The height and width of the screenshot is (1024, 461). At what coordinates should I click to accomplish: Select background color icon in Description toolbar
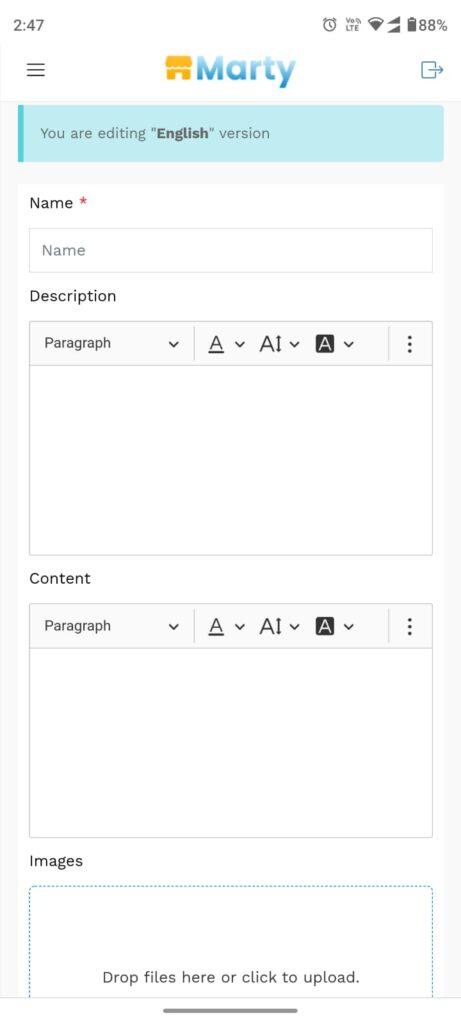coord(325,344)
